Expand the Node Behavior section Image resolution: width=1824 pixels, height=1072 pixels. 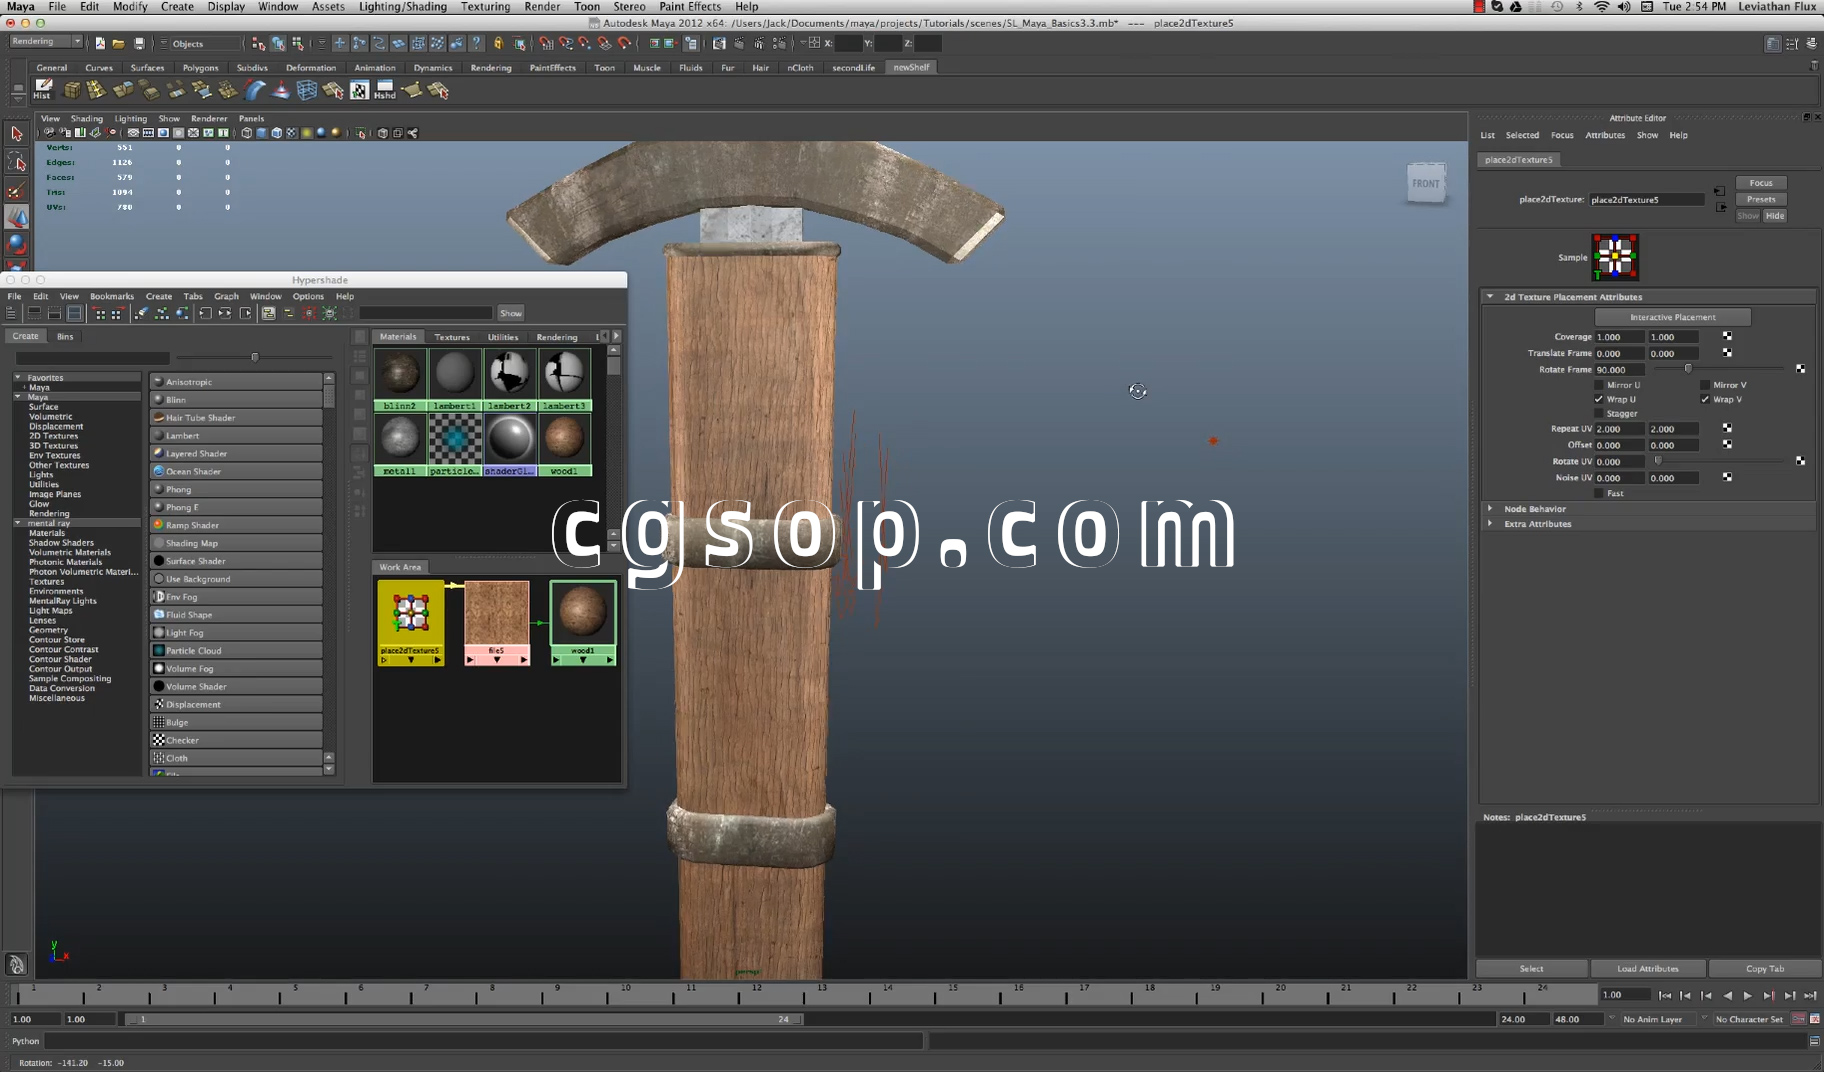coord(1490,508)
